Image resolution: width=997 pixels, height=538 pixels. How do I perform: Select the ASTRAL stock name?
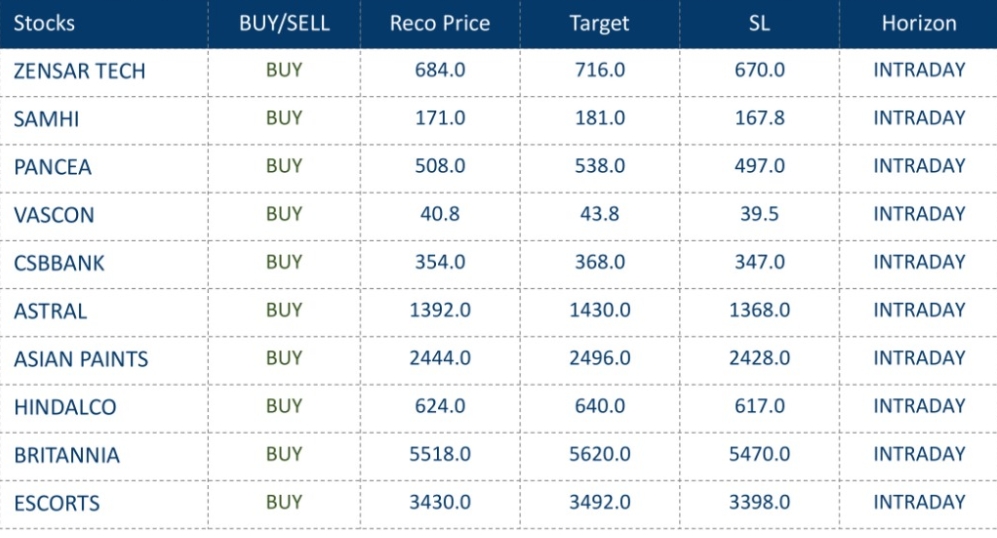50,311
